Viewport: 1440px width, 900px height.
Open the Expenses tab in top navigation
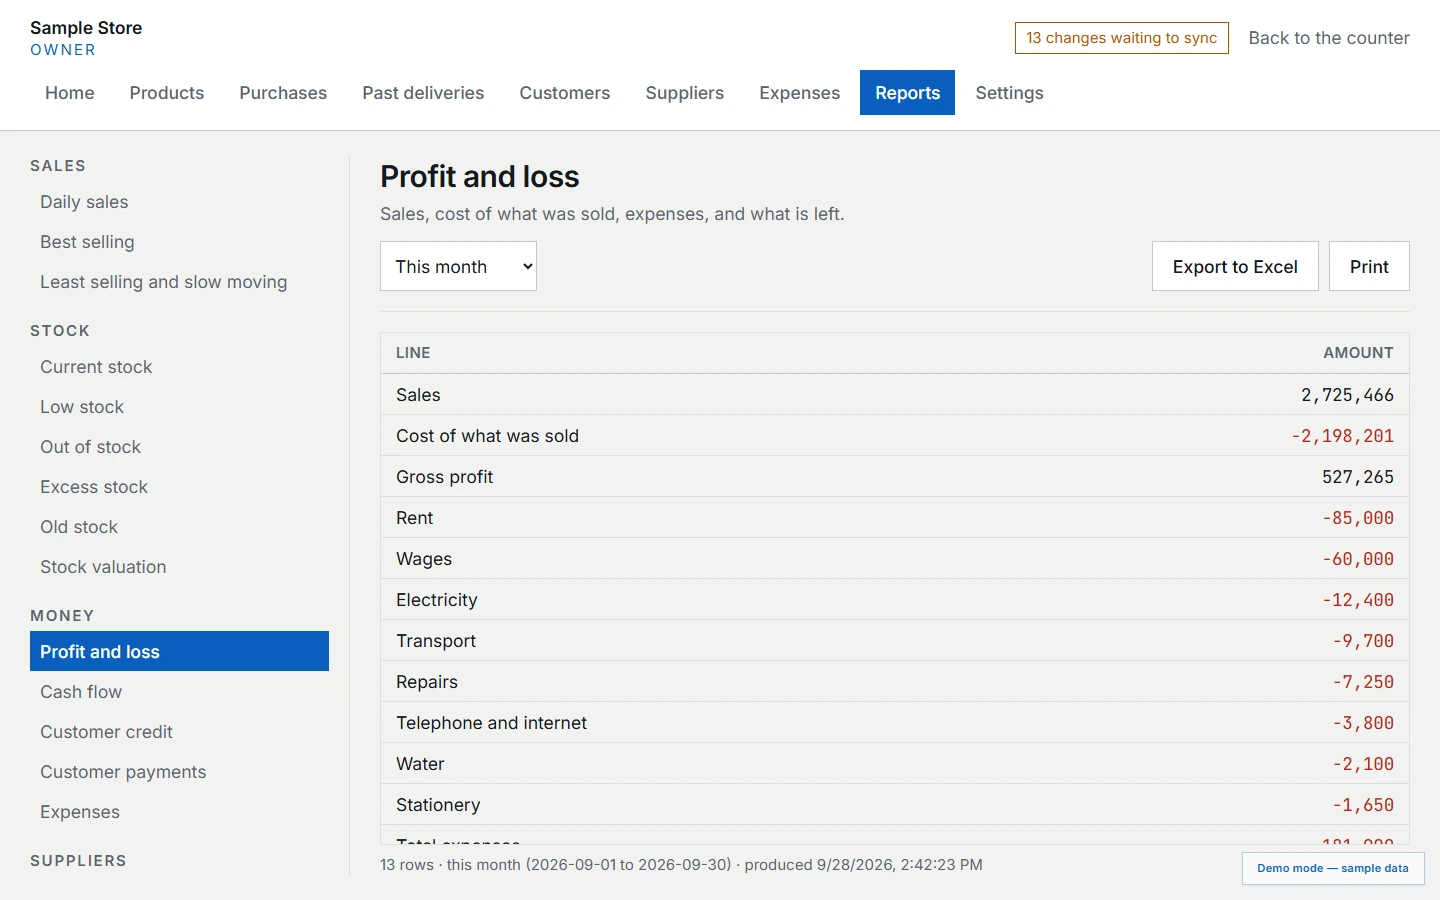[800, 93]
